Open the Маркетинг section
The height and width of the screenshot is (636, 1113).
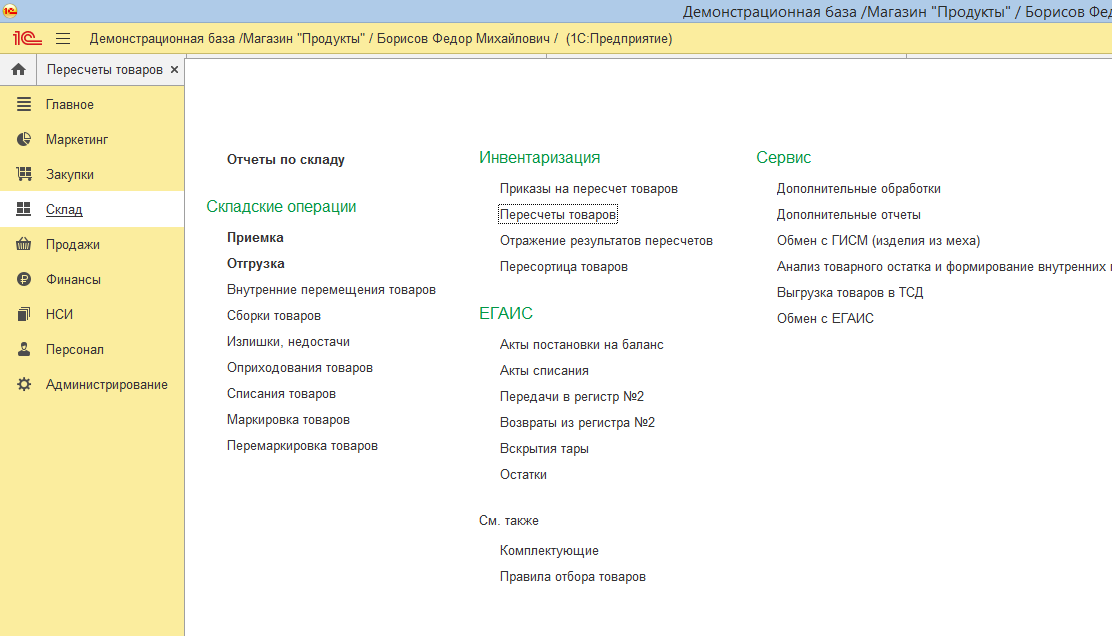tap(77, 139)
